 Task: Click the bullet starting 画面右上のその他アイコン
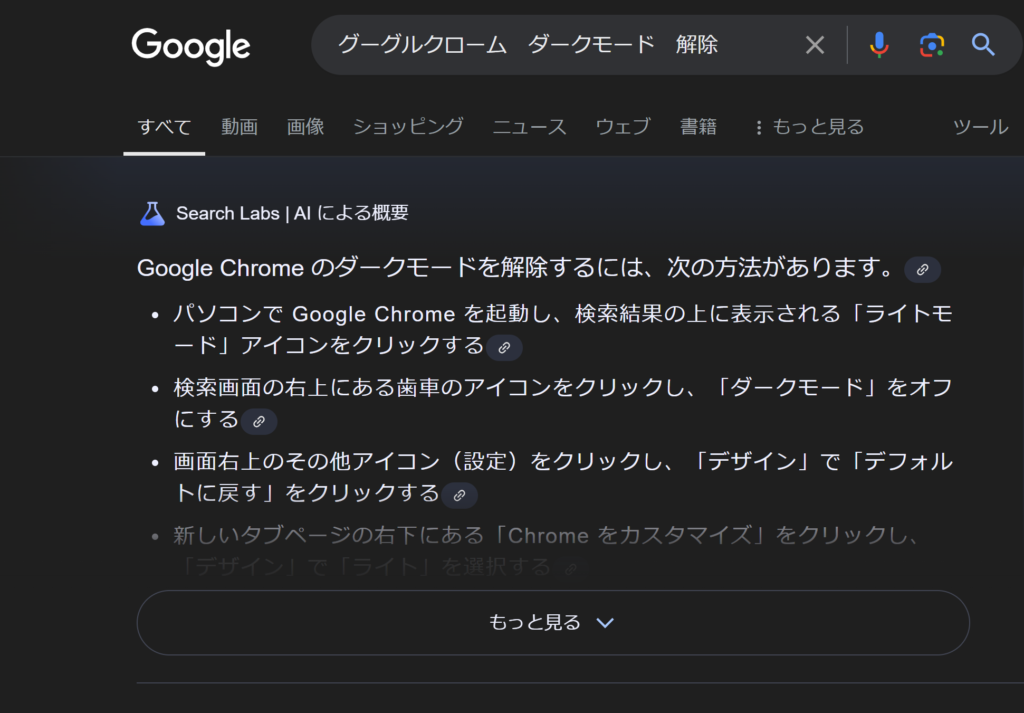coord(563,477)
